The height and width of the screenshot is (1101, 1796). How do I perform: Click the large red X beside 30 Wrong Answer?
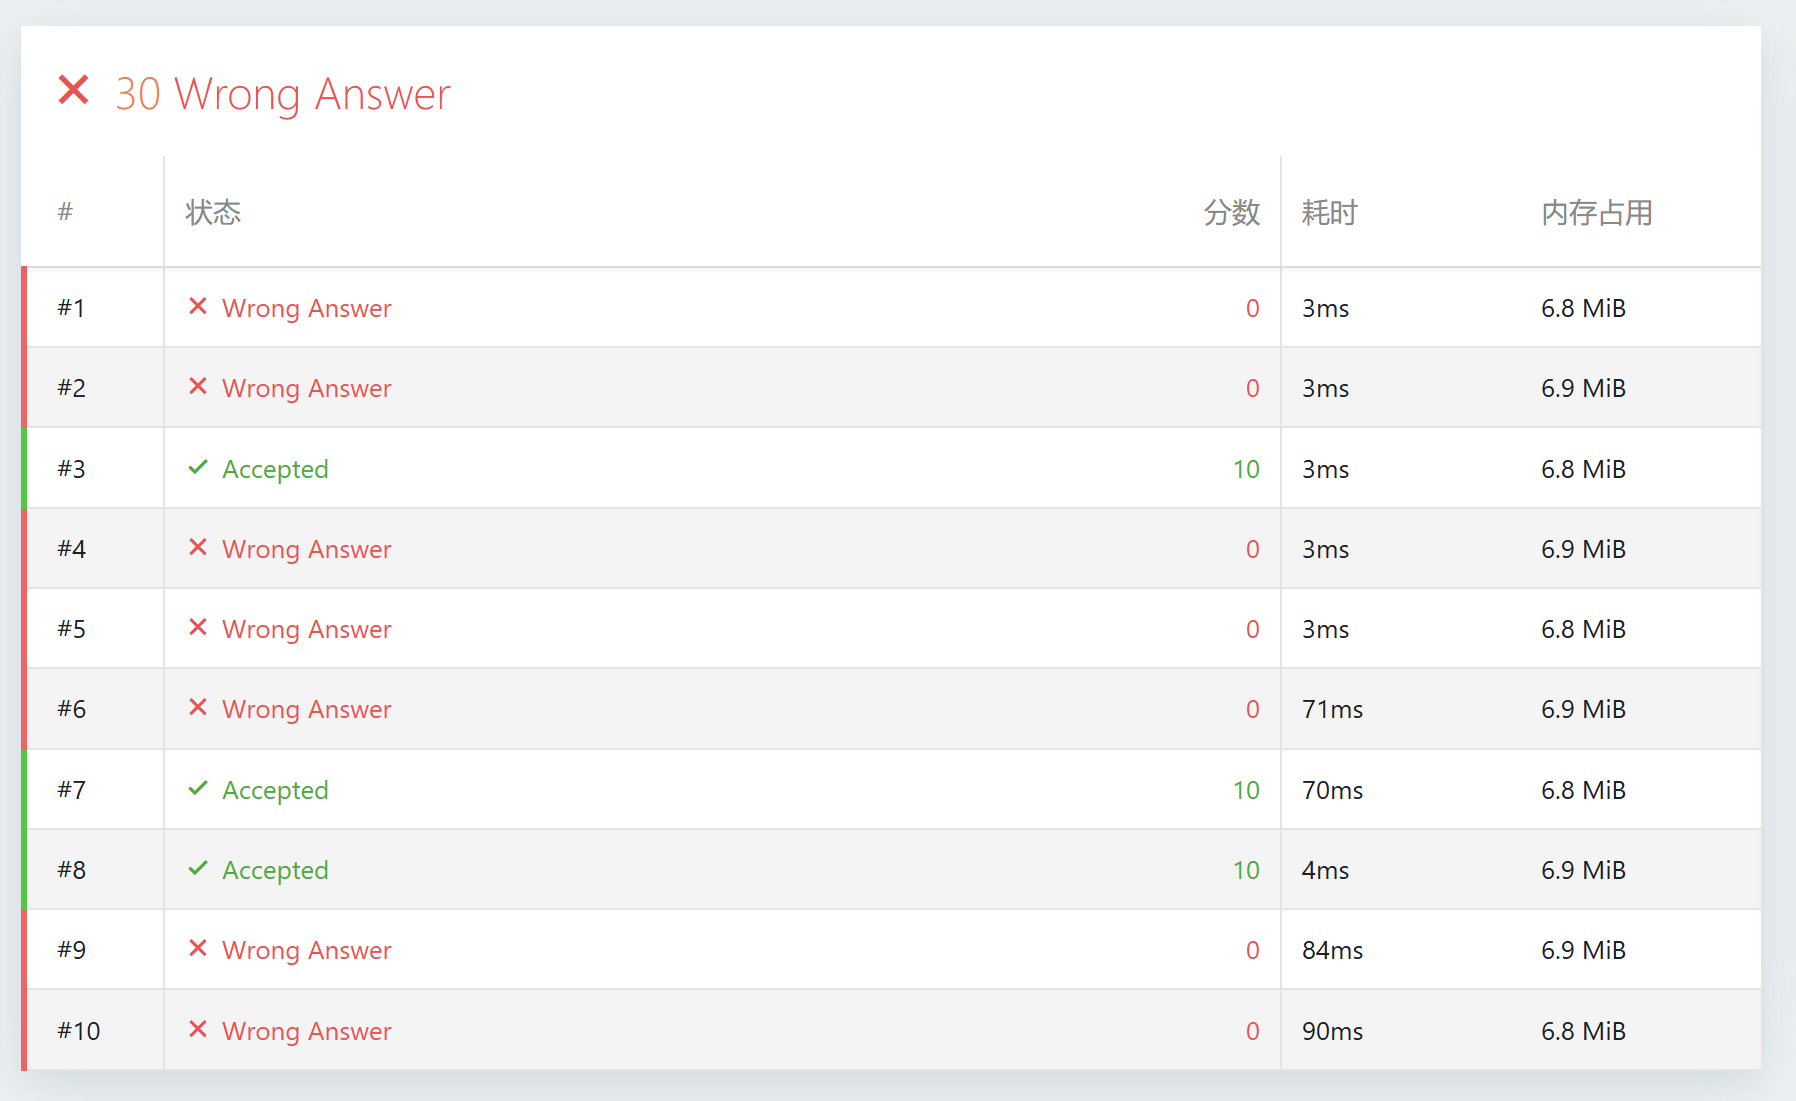[73, 90]
